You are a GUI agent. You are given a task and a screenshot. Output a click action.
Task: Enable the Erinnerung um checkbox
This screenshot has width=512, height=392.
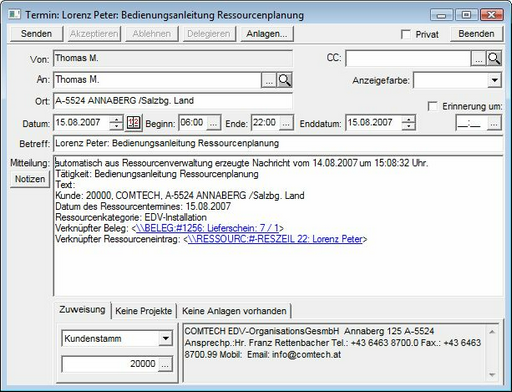[x=433, y=106]
